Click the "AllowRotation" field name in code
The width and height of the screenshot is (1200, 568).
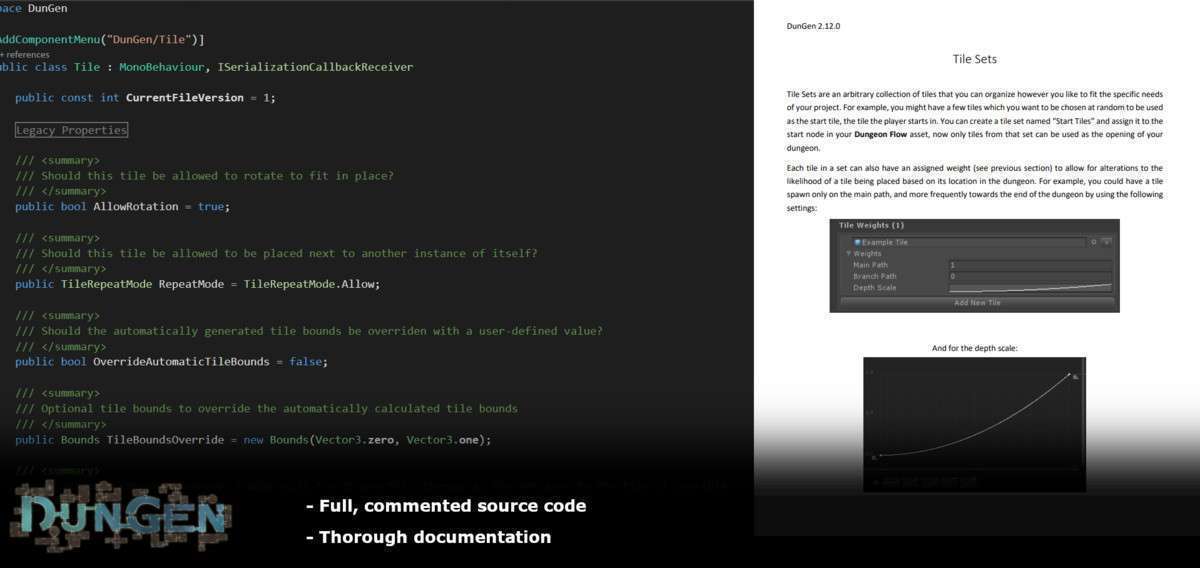point(135,206)
